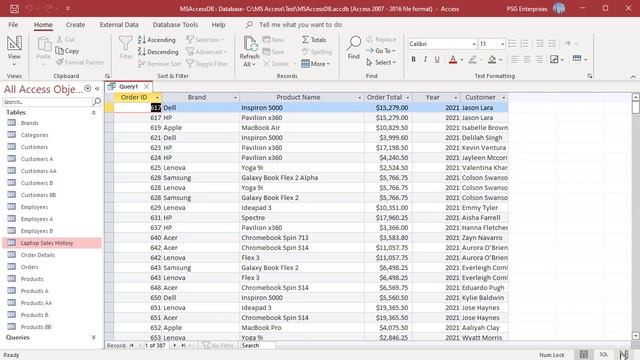Collapse the ribbon
This screenshot has width=640, height=360.
[633, 76]
